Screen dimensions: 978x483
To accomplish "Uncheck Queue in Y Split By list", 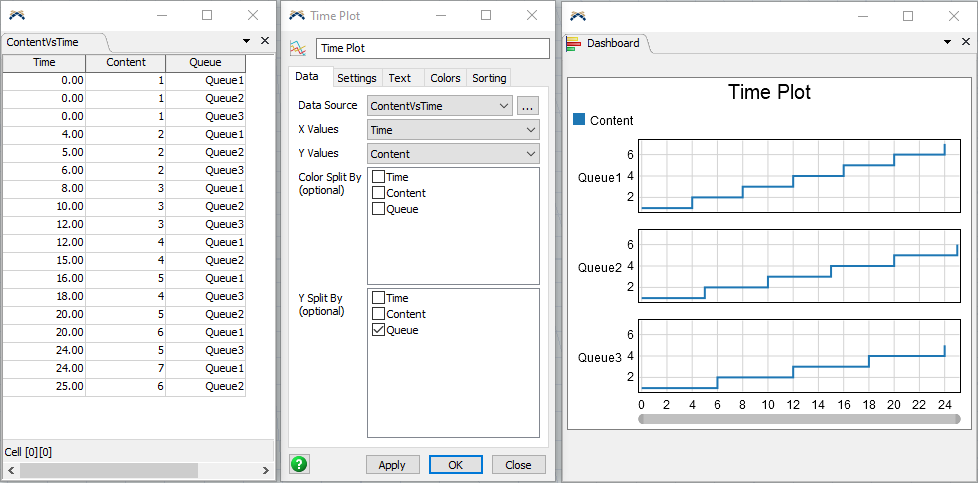I will [x=378, y=330].
